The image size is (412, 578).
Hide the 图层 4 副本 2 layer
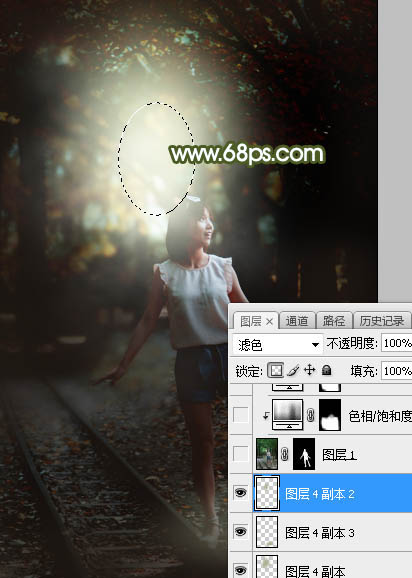(x=241, y=492)
